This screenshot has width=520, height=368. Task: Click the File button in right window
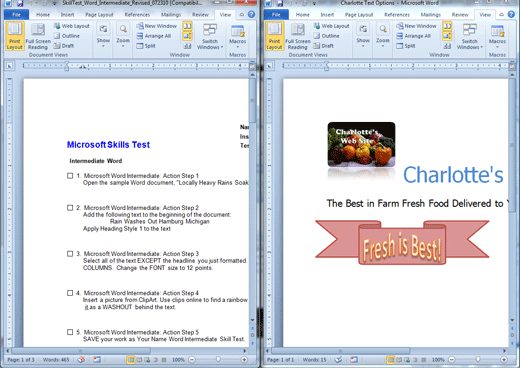(x=276, y=15)
